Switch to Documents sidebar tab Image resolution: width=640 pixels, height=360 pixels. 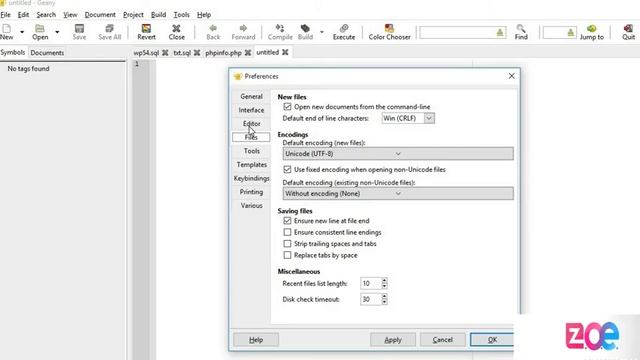pyautogui.click(x=47, y=53)
